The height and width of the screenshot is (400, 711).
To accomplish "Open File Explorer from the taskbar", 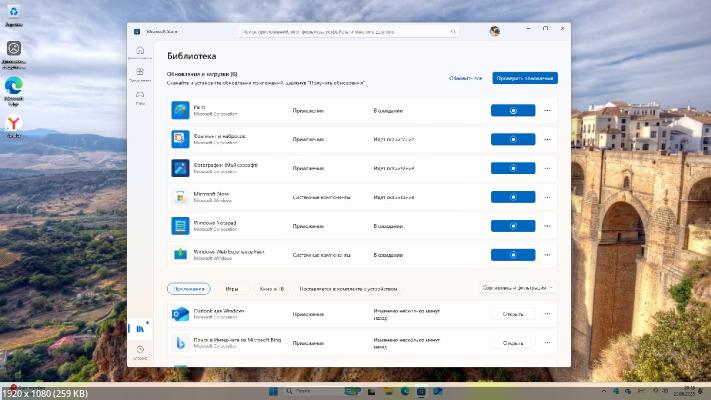I will click(x=389, y=391).
